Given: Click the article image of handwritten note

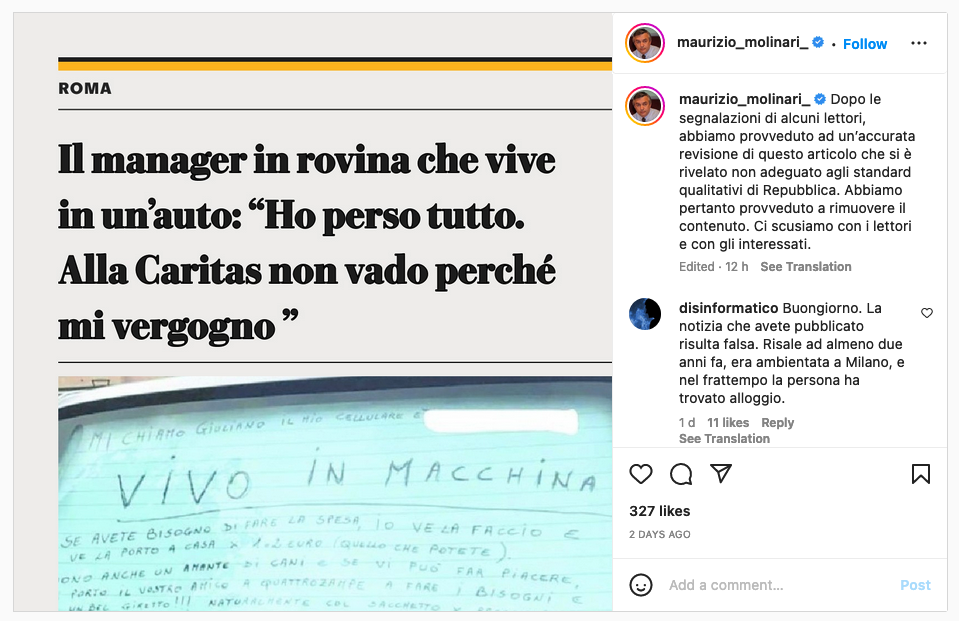Looking at the screenshot, I should [335, 494].
